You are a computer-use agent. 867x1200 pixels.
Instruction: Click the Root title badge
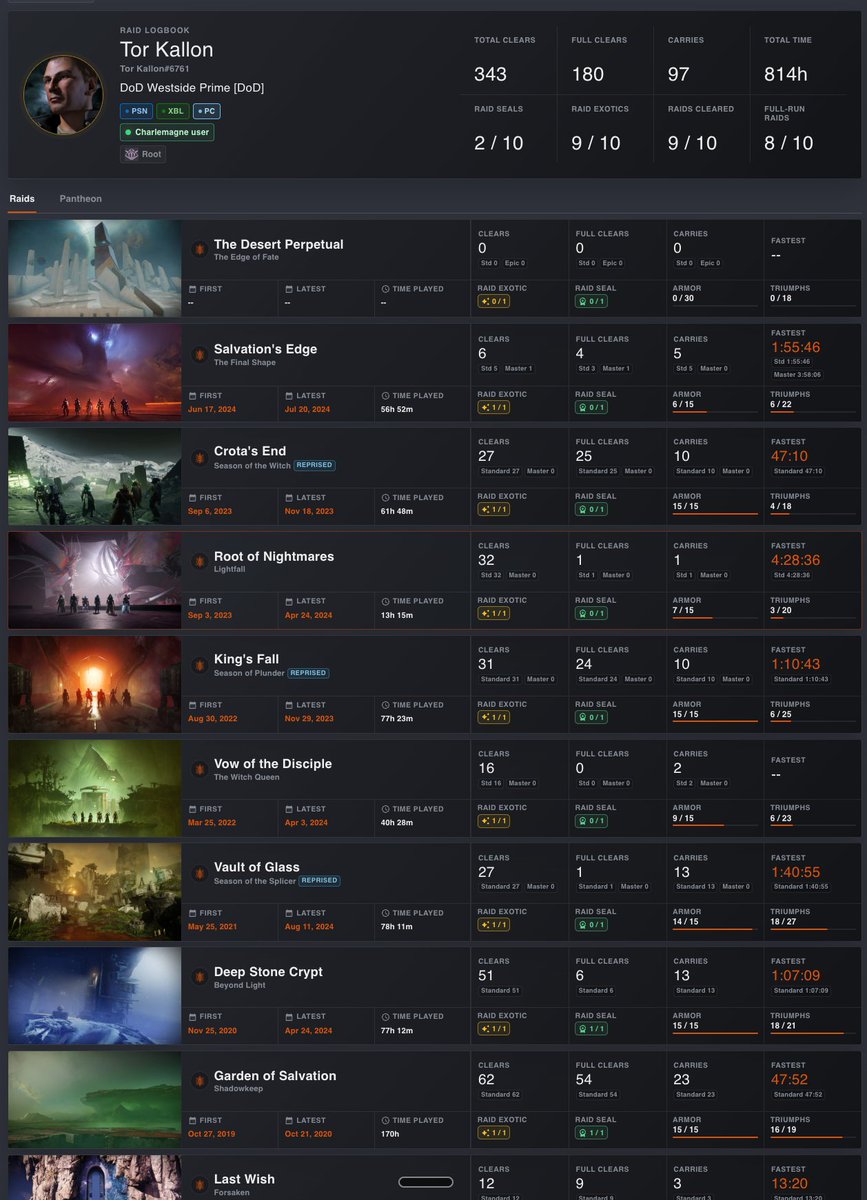[x=143, y=154]
